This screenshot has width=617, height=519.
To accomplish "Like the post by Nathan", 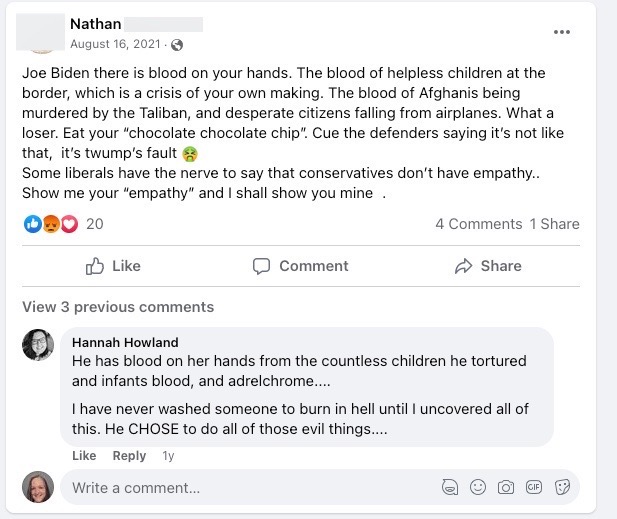I will [x=113, y=266].
